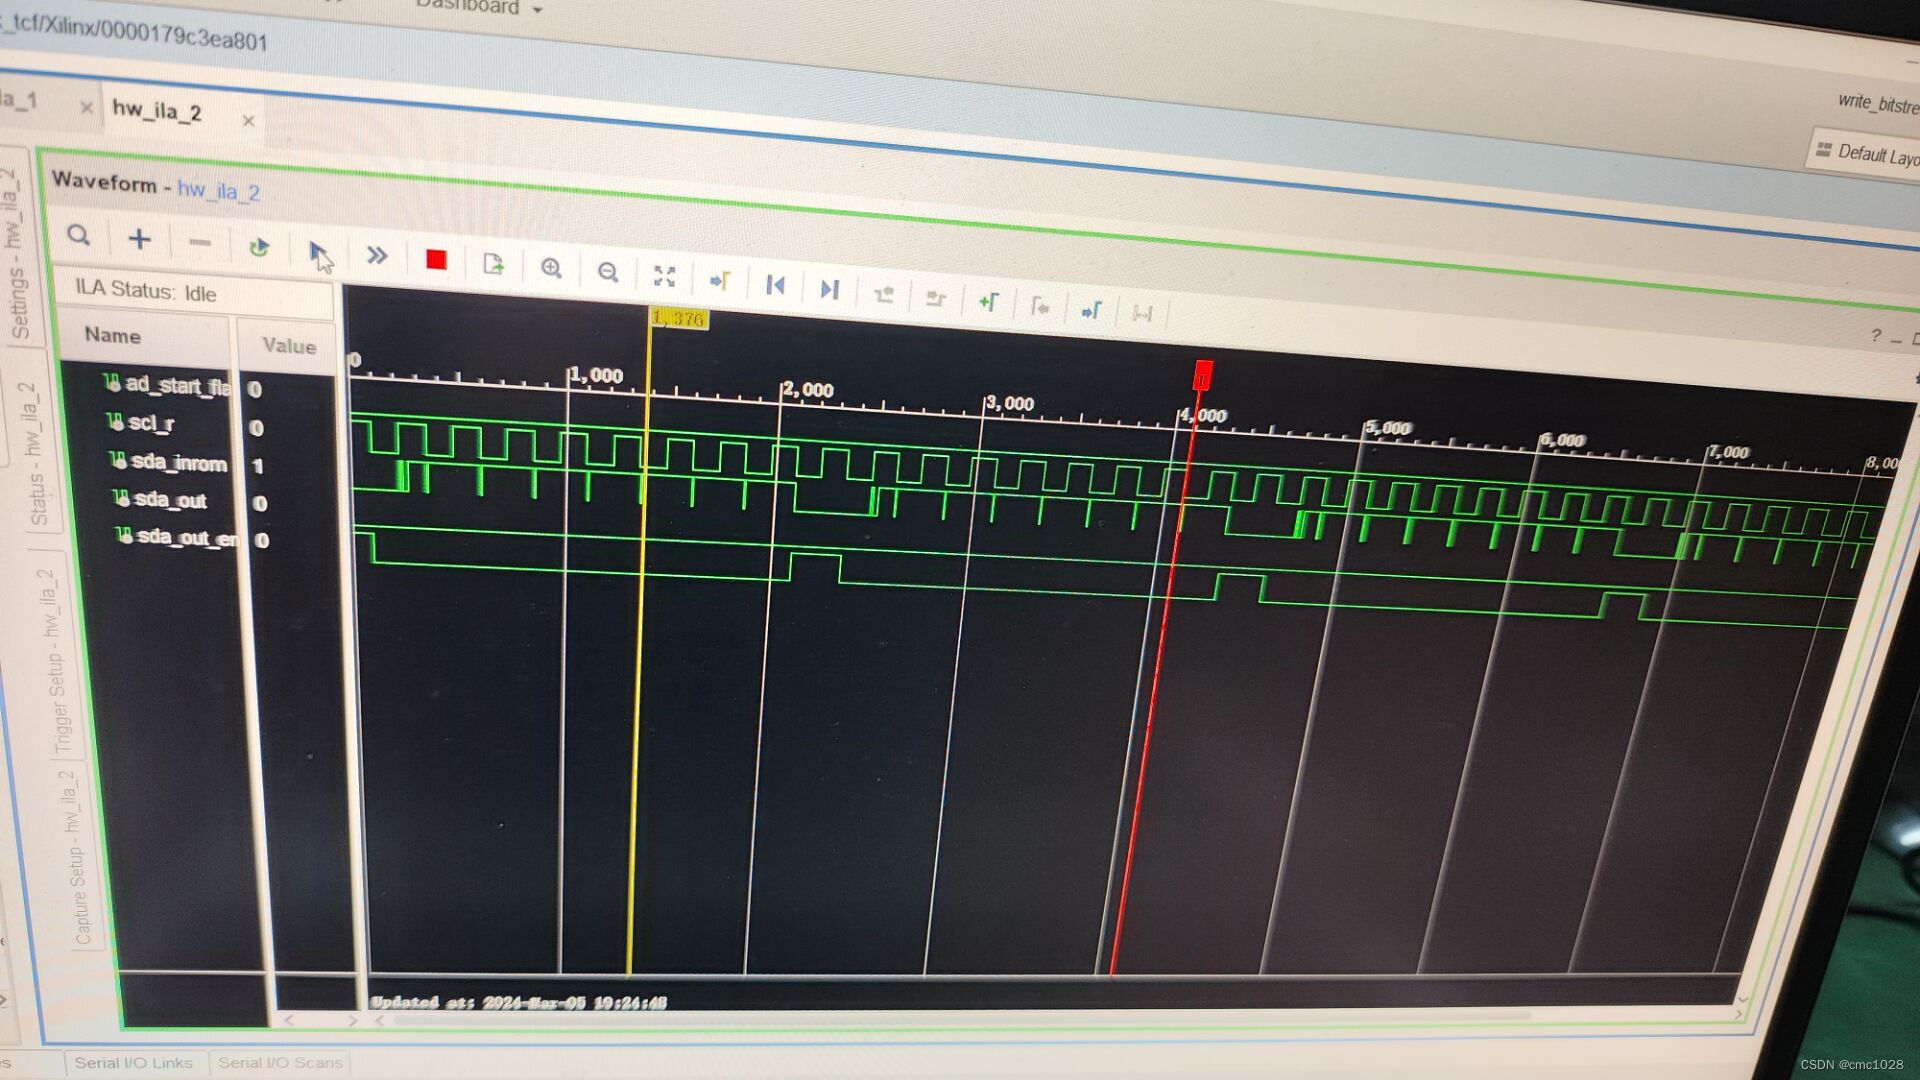Jump to the previous transition
The width and height of the screenshot is (1920, 1080).
775,286
